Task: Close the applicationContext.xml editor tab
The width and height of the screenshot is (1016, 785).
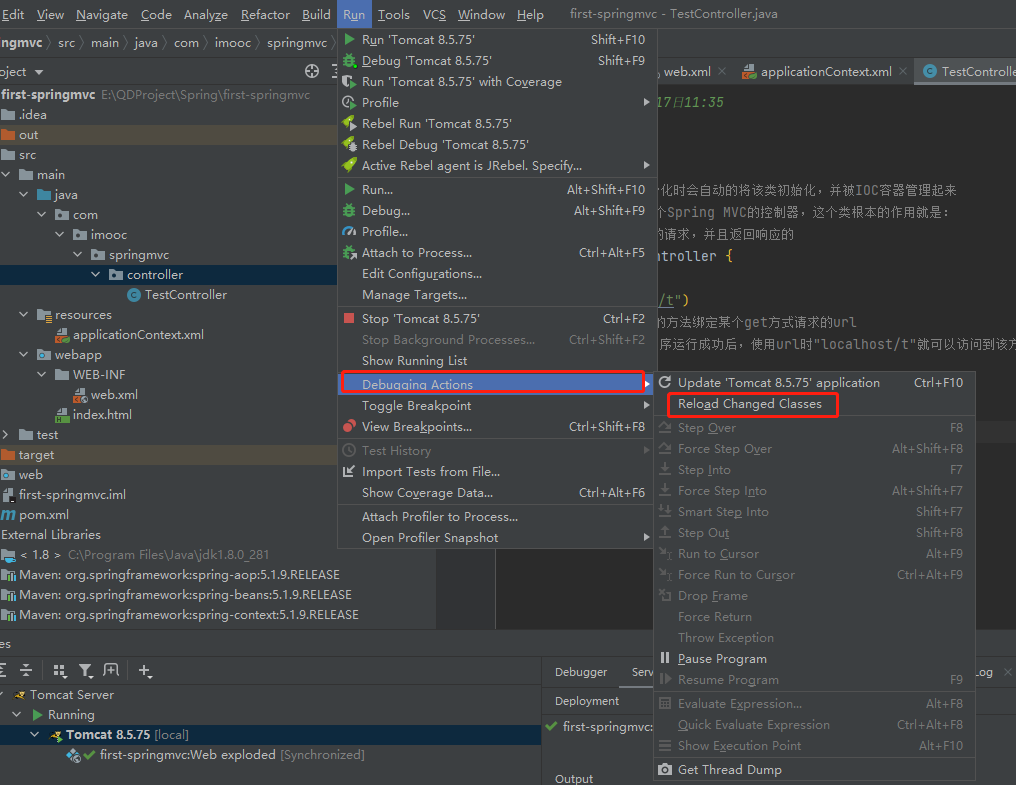Action: point(903,71)
